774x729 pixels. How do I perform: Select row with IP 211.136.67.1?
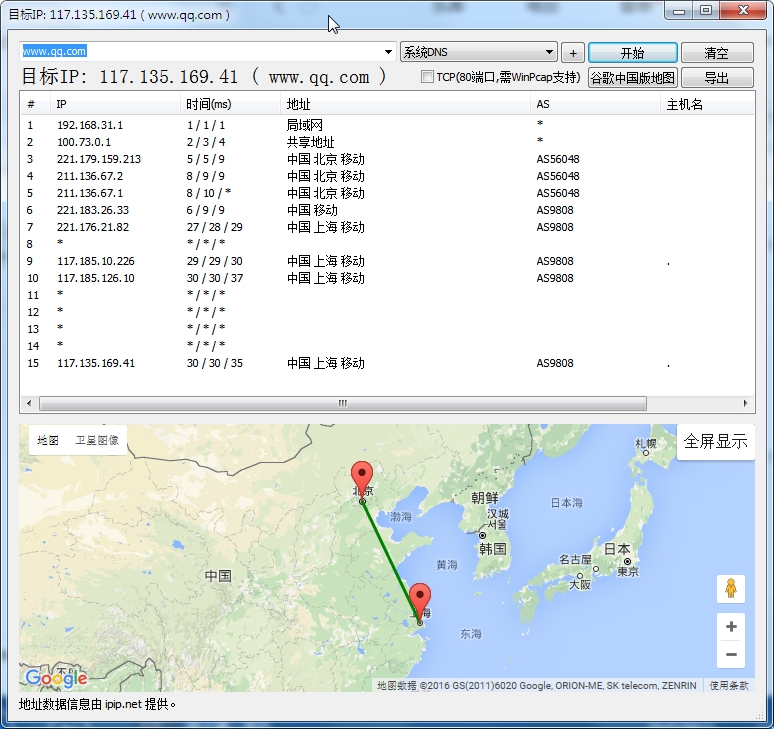tap(387, 193)
